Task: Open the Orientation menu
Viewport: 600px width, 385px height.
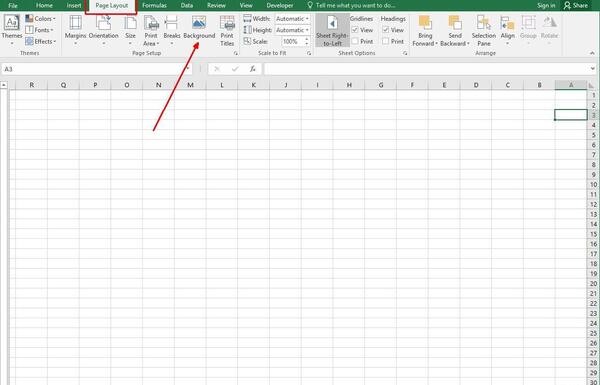Action: click(103, 30)
